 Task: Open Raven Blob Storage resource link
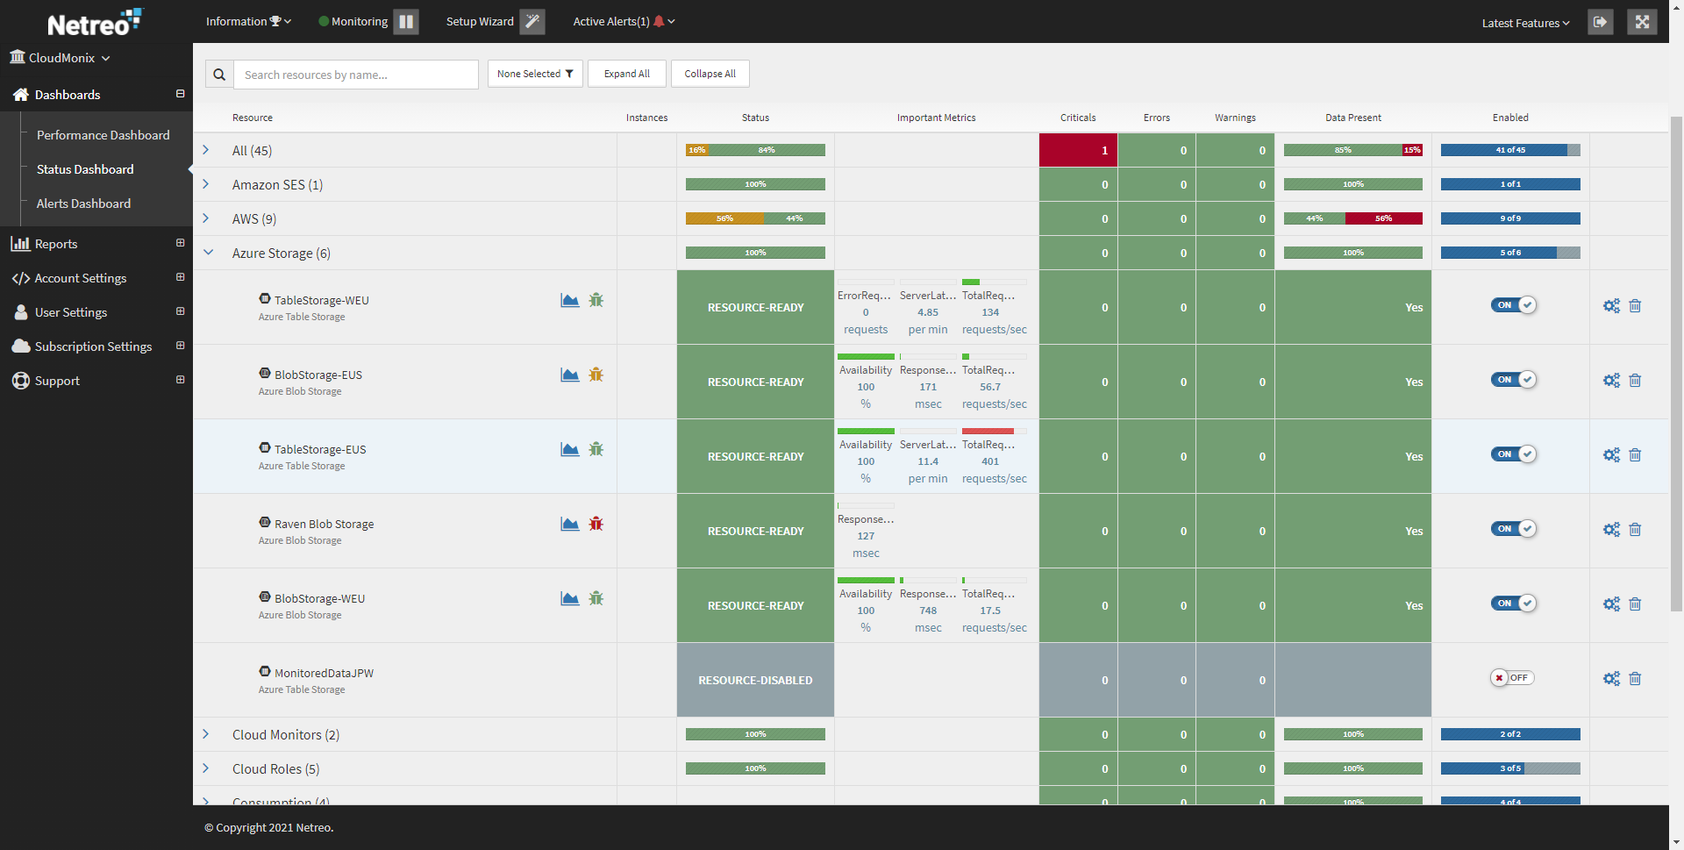pos(324,524)
